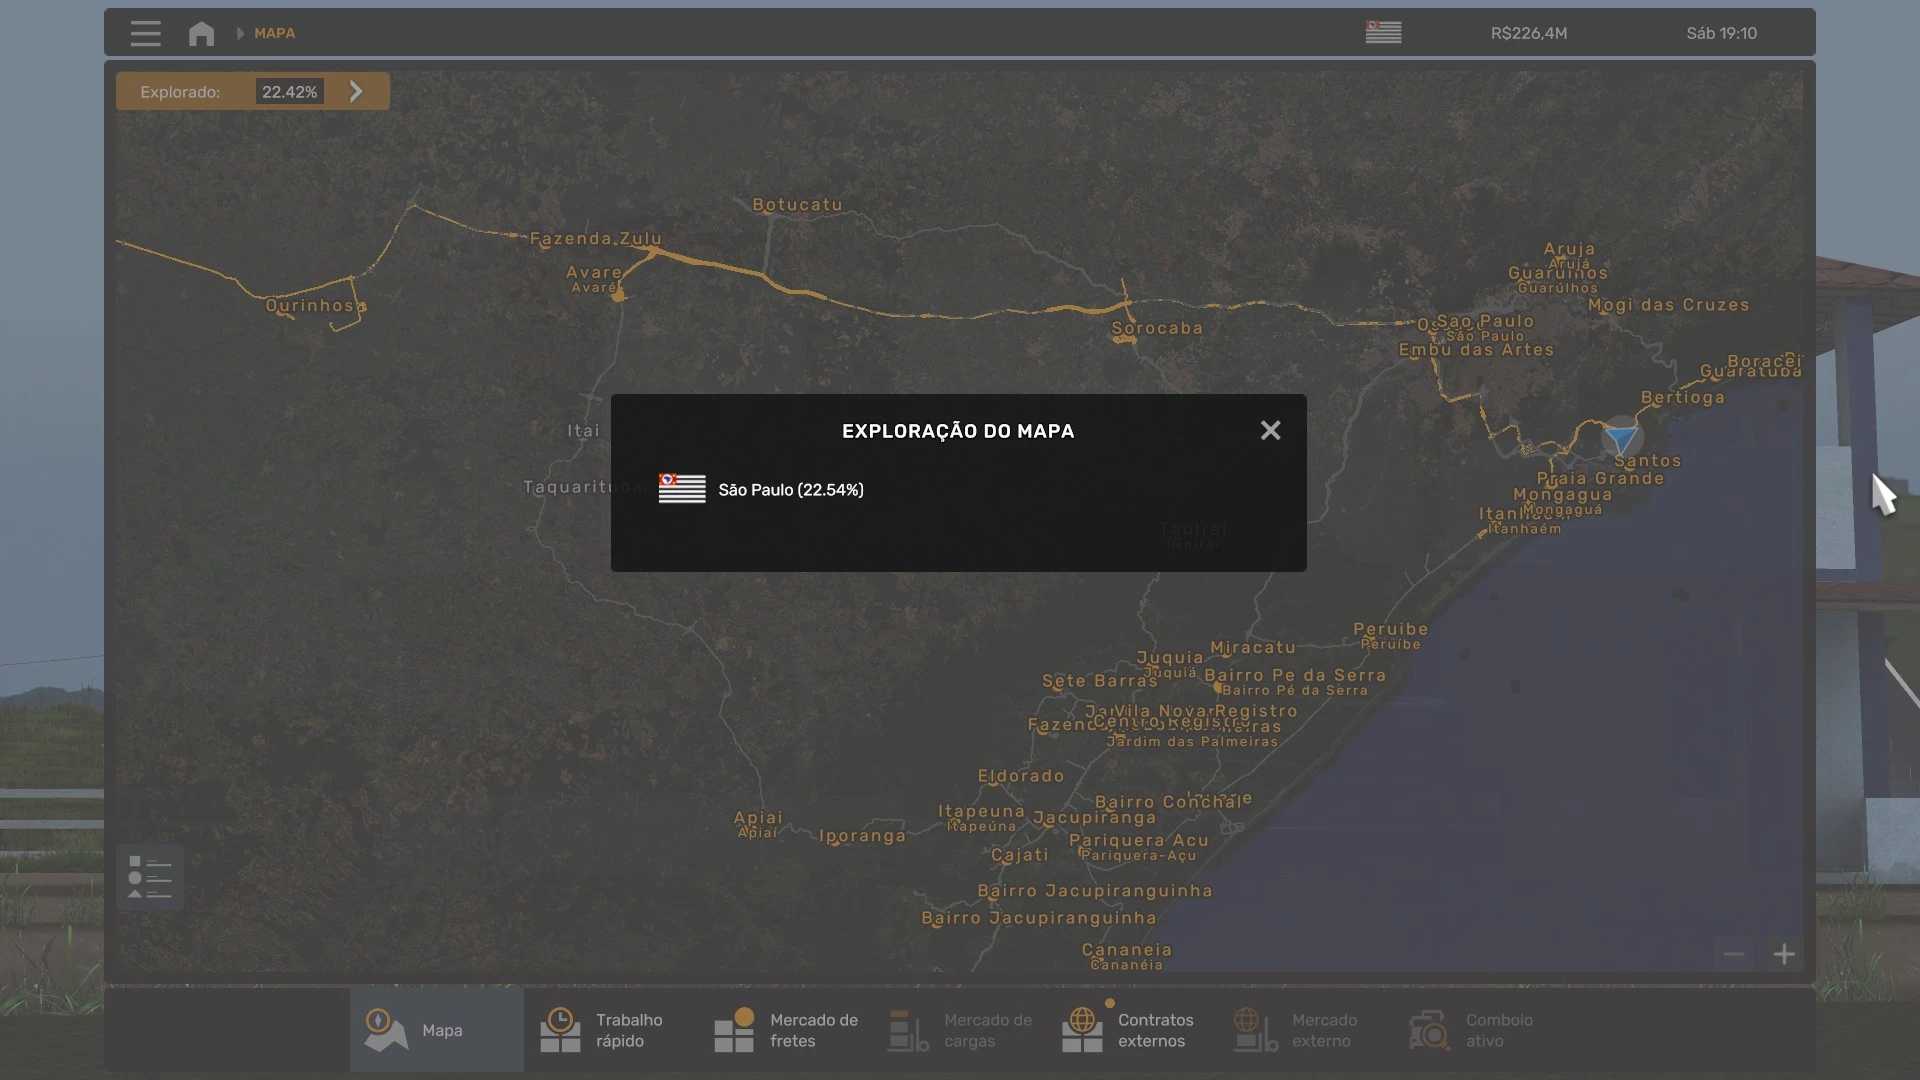Image resolution: width=1920 pixels, height=1080 pixels.
Task: Open Mercado de fretes tab
Action: point(785,1030)
